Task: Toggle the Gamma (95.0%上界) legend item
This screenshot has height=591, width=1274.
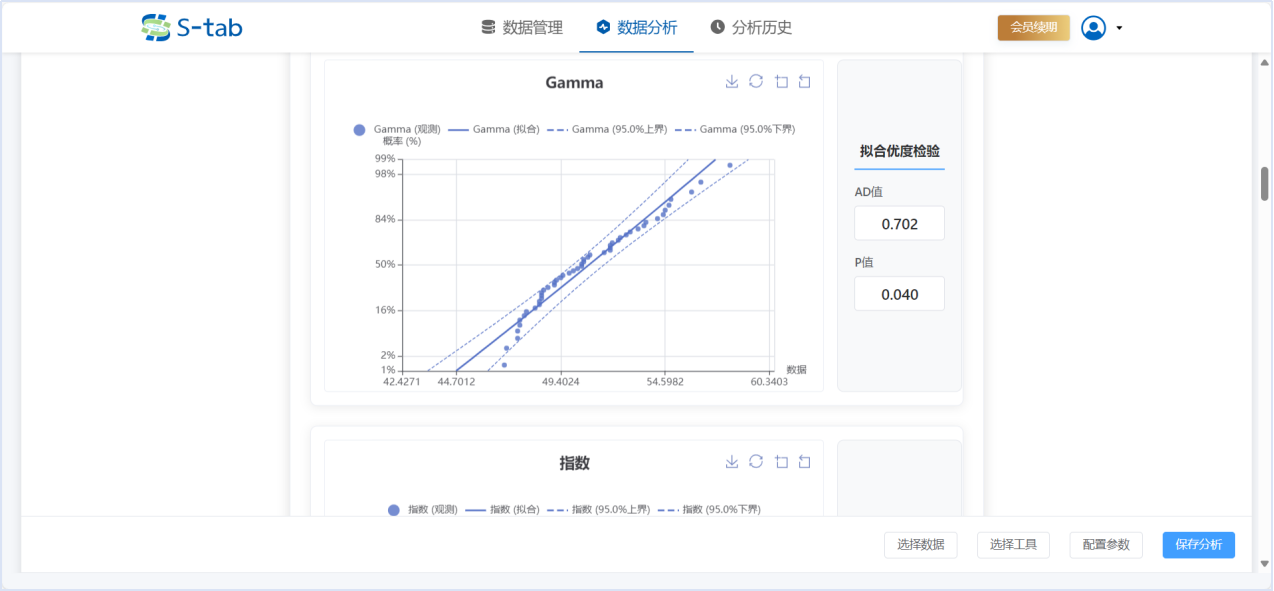Action: (609, 130)
